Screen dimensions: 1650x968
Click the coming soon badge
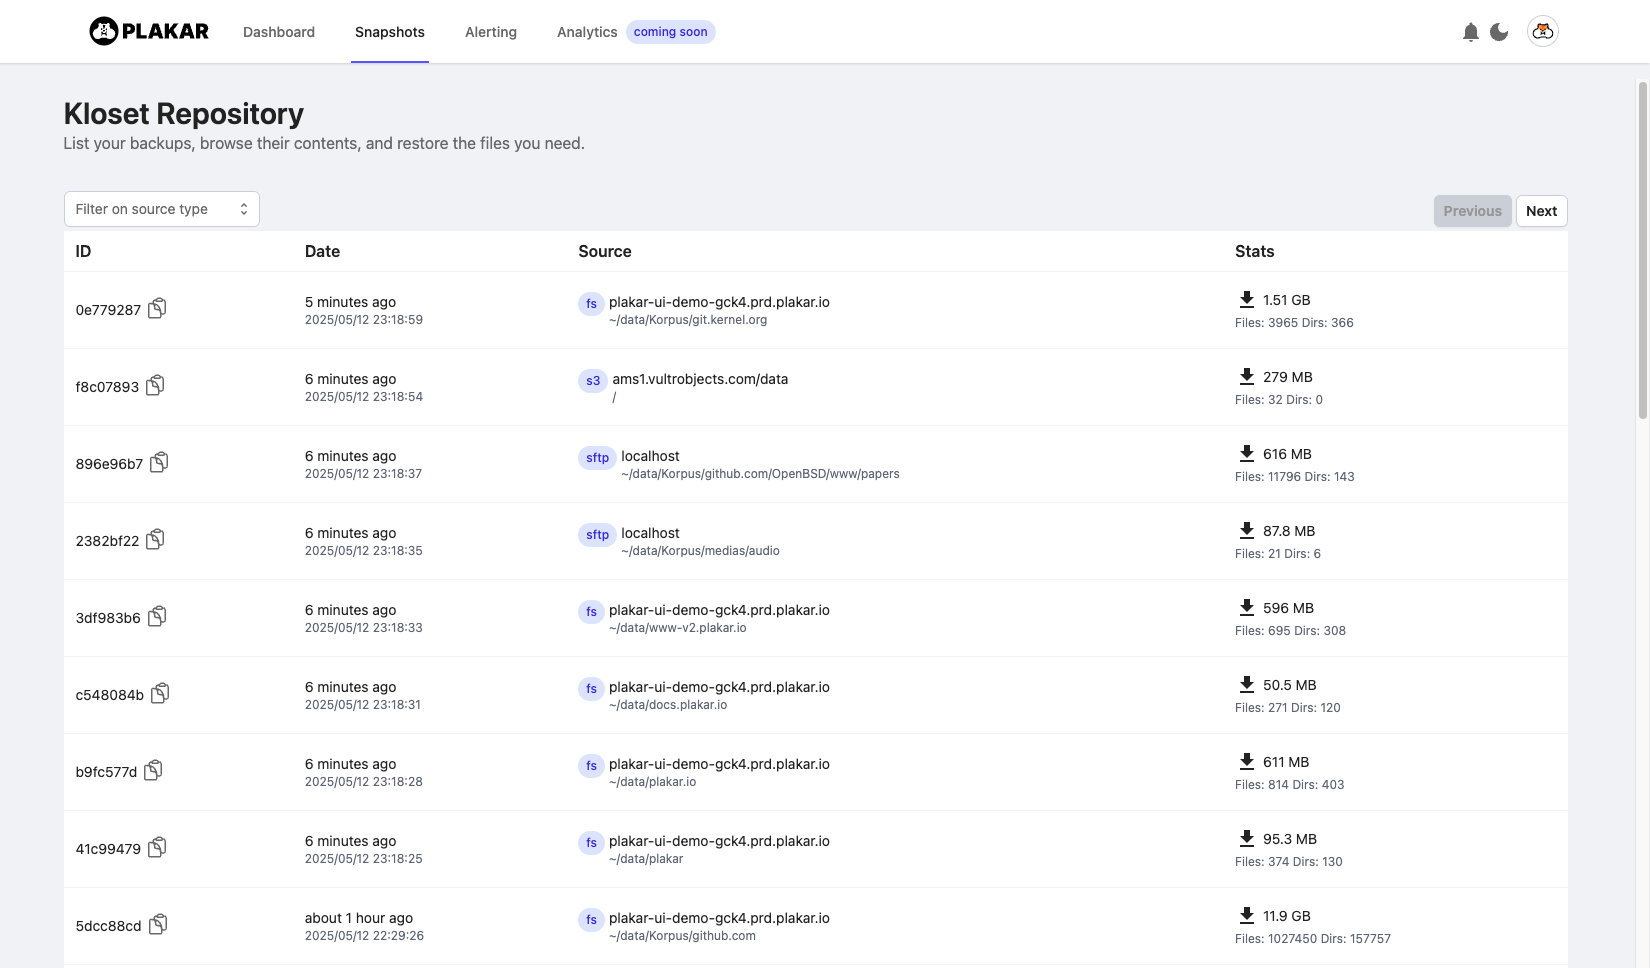click(x=670, y=32)
